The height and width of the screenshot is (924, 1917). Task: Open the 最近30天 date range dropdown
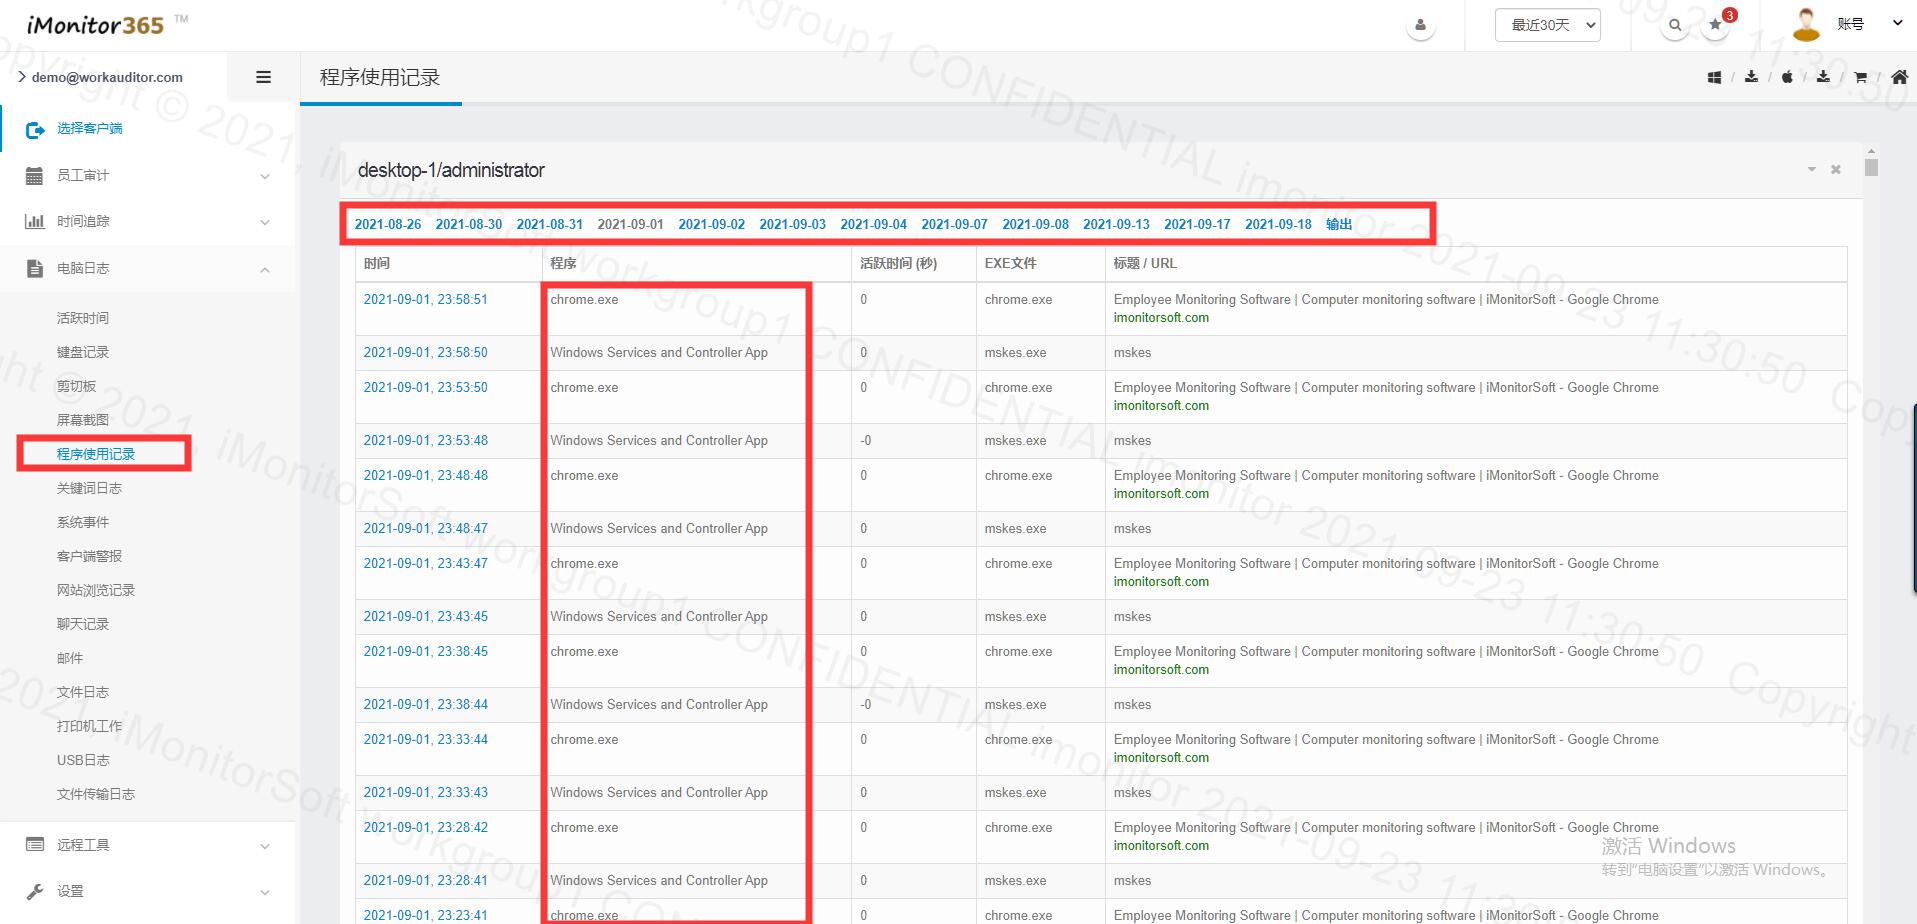pyautogui.click(x=1547, y=25)
